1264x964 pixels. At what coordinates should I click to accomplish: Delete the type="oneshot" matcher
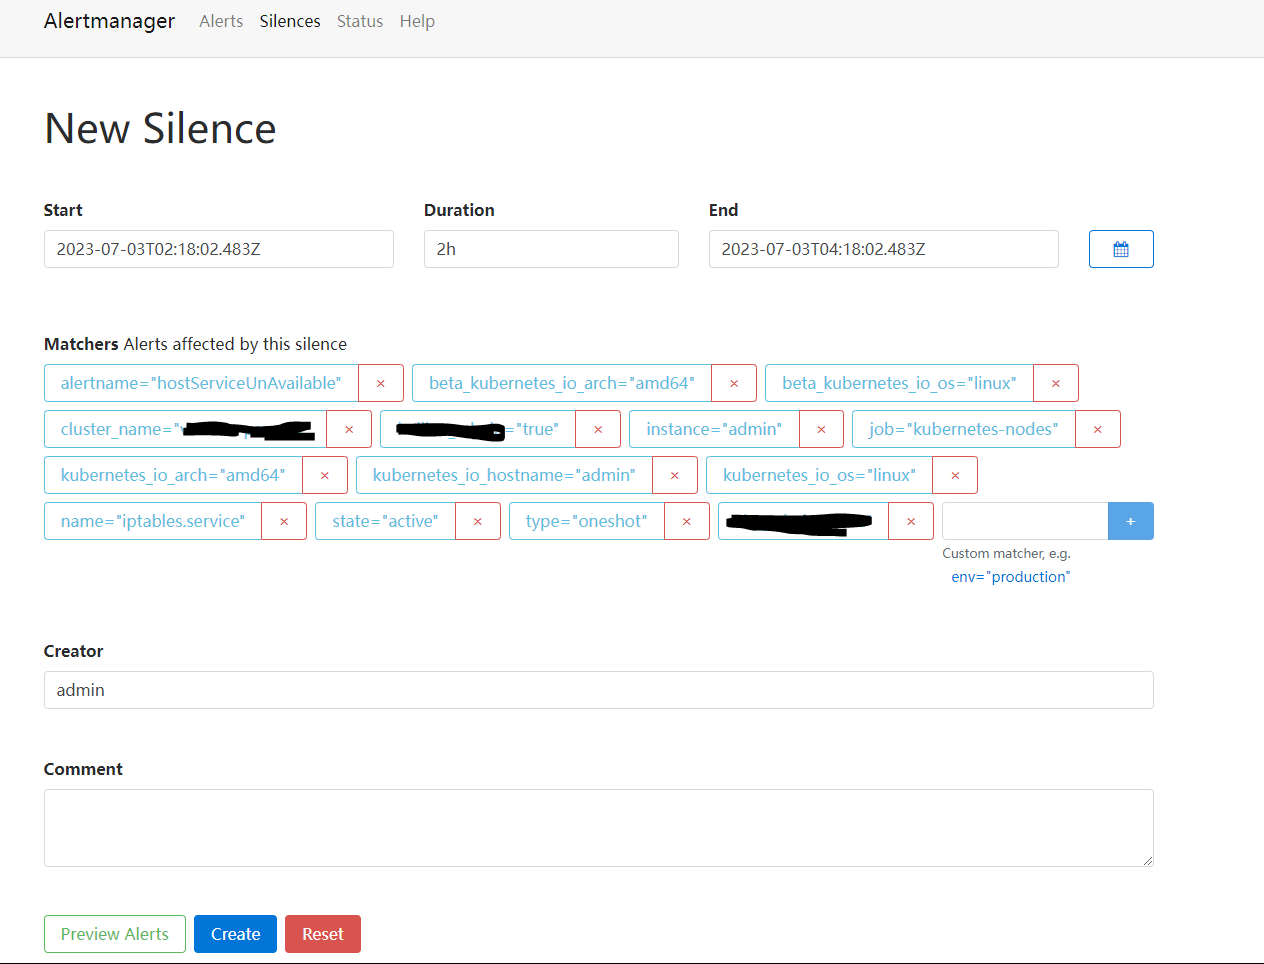coord(686,521)
